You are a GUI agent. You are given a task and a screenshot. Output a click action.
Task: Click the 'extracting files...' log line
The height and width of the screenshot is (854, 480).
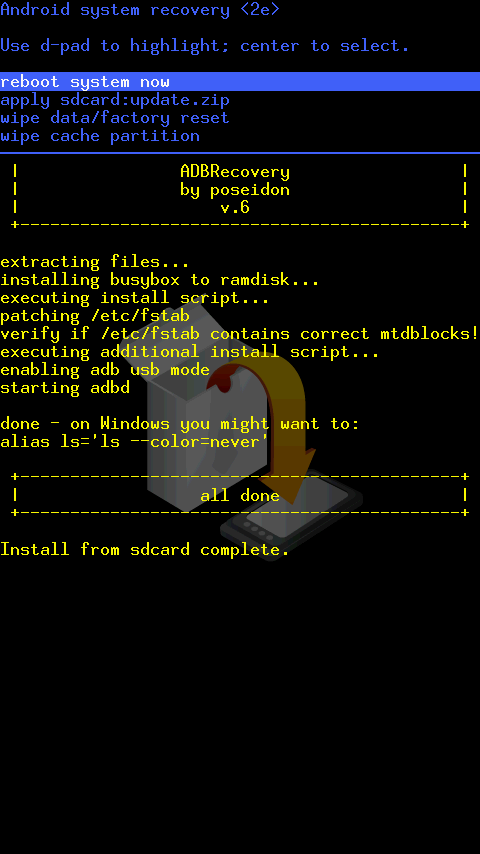(95, 262)
